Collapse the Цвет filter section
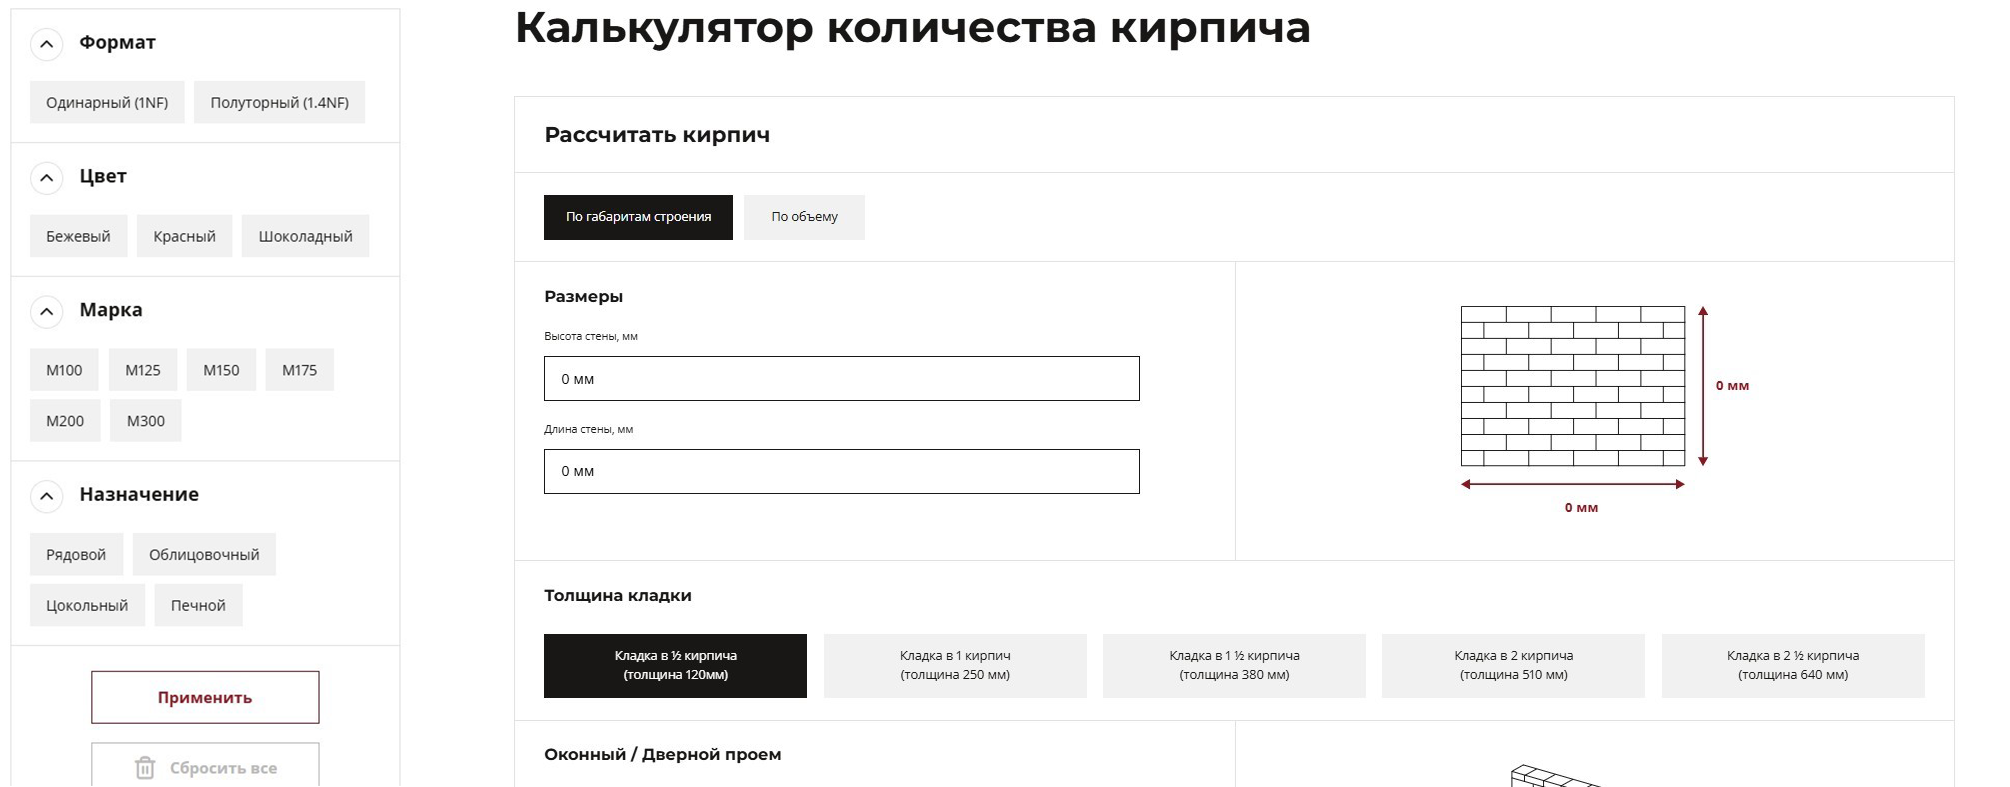 tap(47, 178)
